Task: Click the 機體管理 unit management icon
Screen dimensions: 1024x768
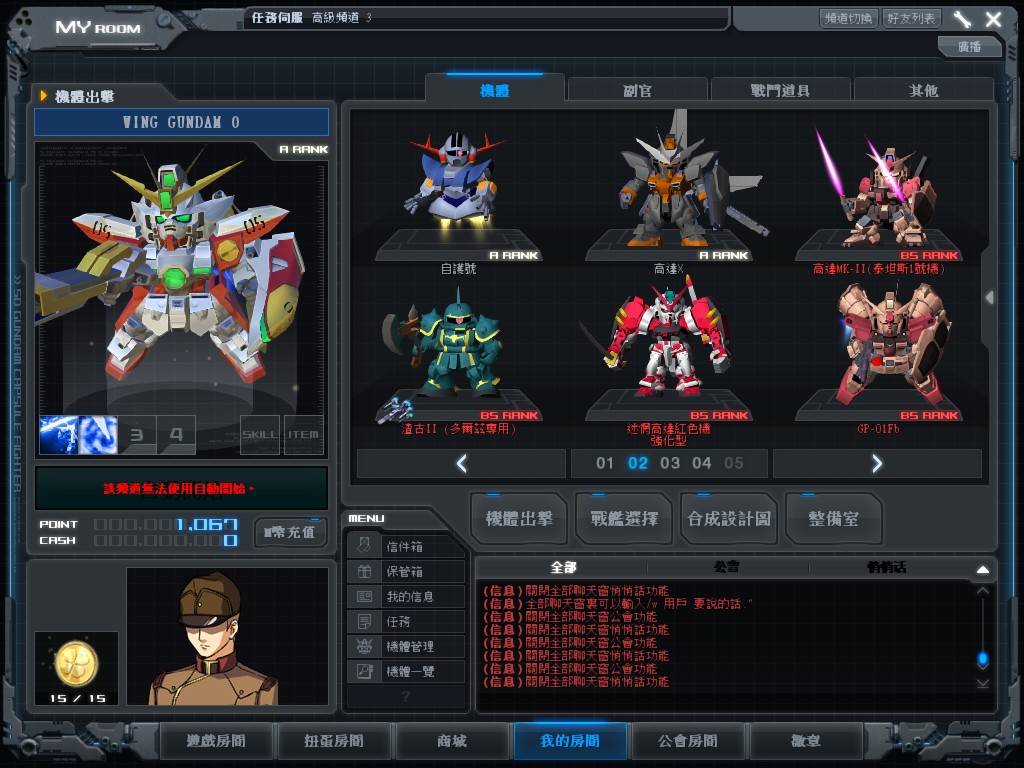Action: pos(364,646)
